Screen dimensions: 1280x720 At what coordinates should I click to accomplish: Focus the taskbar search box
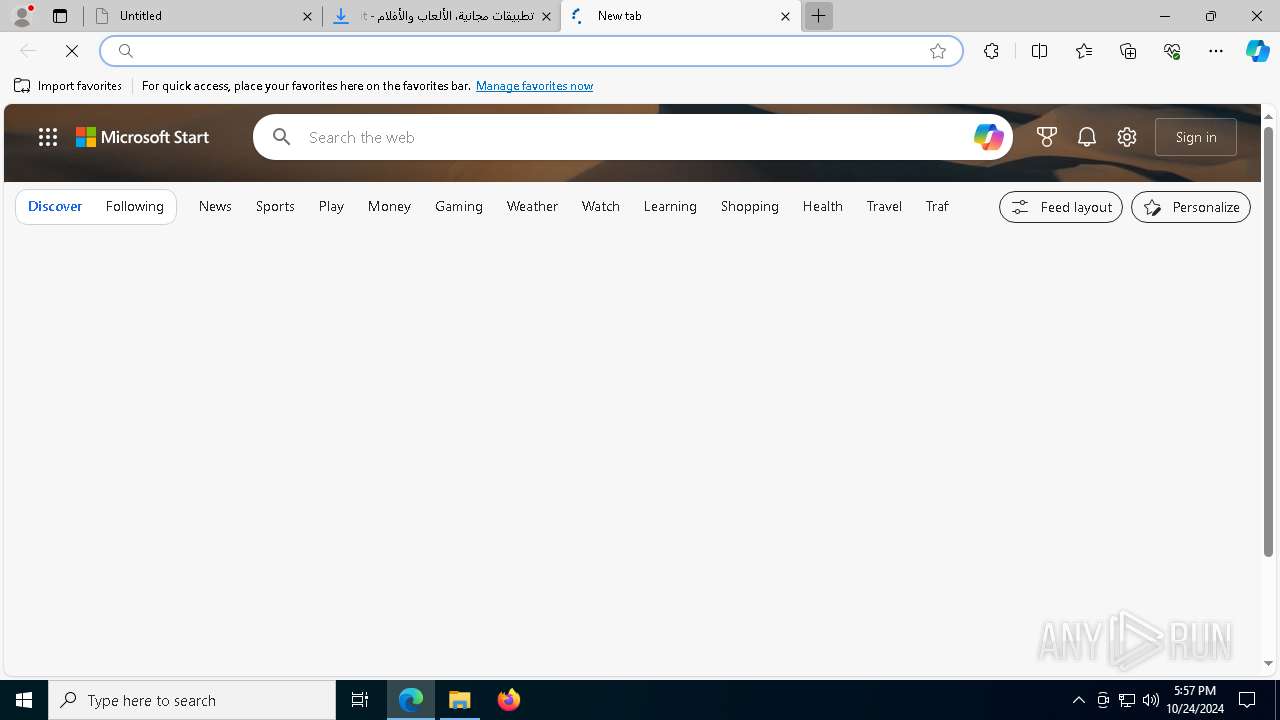coord(192,700)
